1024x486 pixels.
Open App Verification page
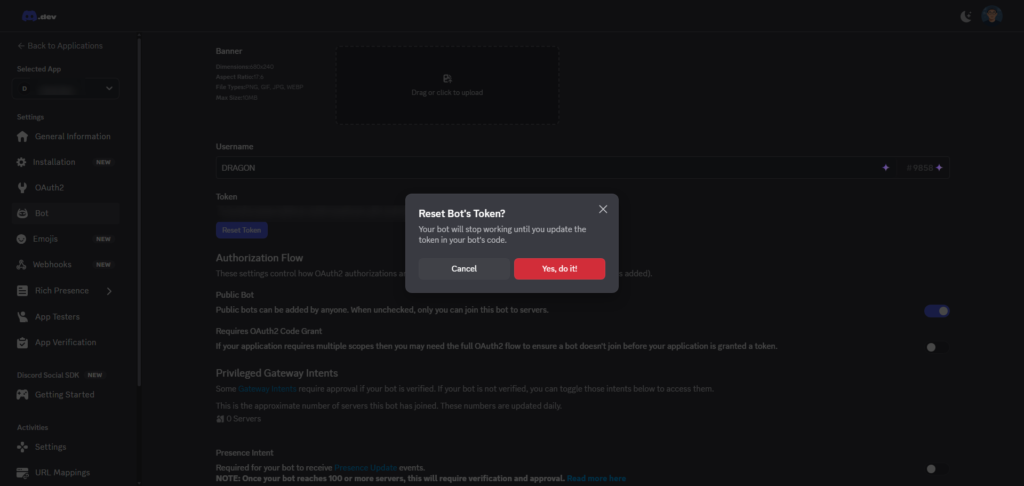(66, 342)
